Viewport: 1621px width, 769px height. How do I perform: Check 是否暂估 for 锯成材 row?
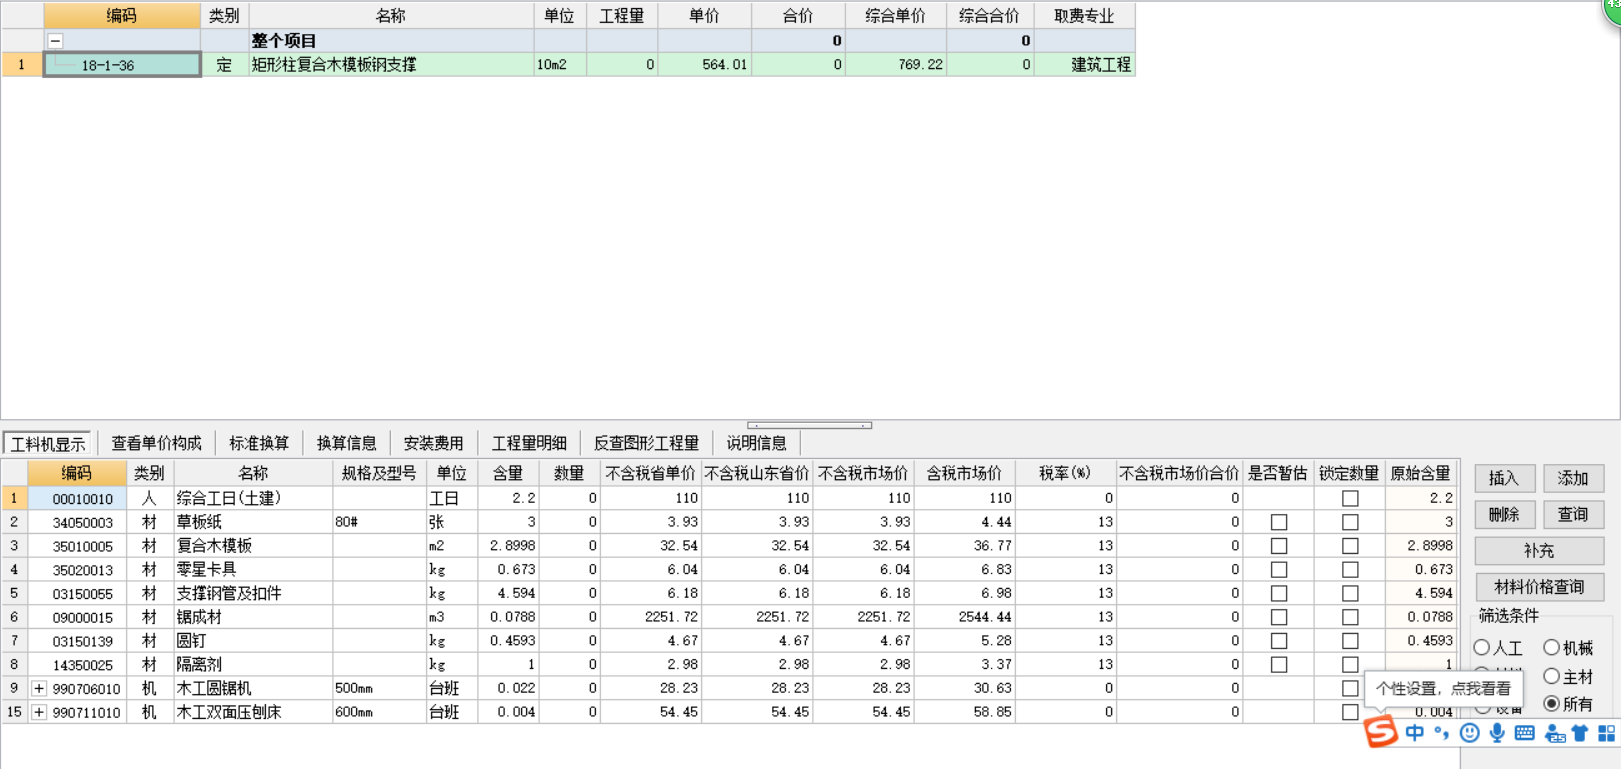[1279, 617]
